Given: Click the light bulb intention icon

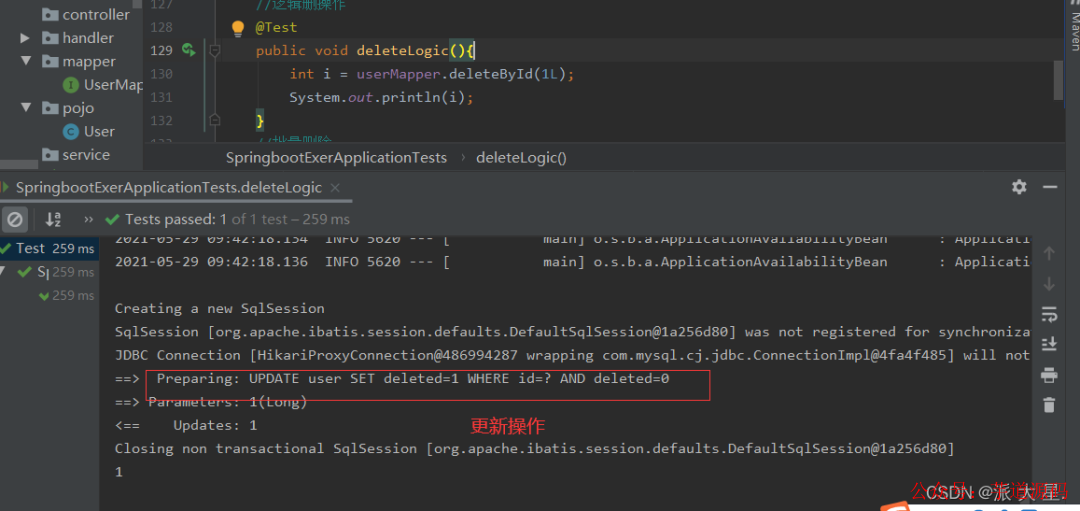Looking at the screenshot, I should pyautogui.click(x=238, y=28).
